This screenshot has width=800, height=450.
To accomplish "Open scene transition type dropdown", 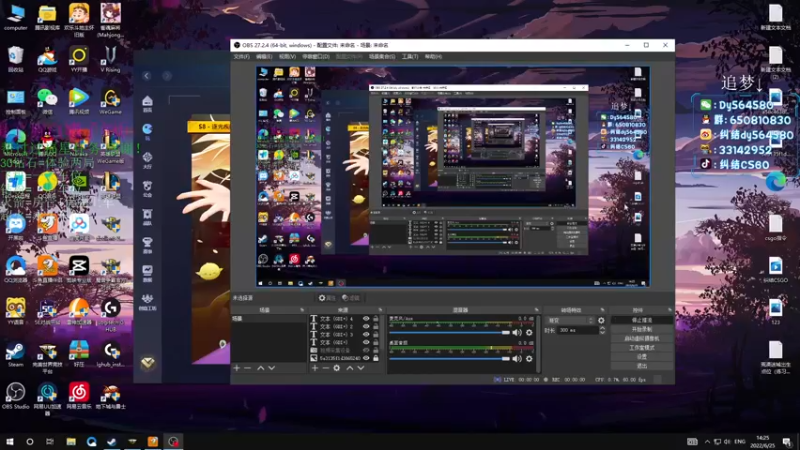I will [x=569, y=320].
